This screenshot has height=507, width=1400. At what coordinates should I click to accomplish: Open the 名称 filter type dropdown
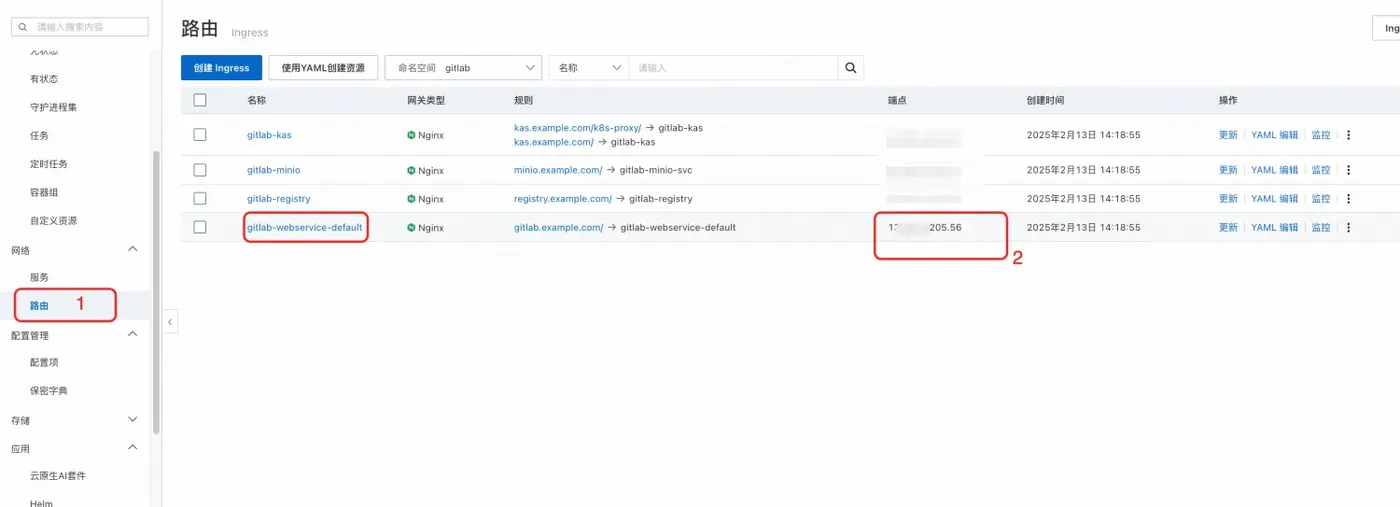click(x=588, y=68)
